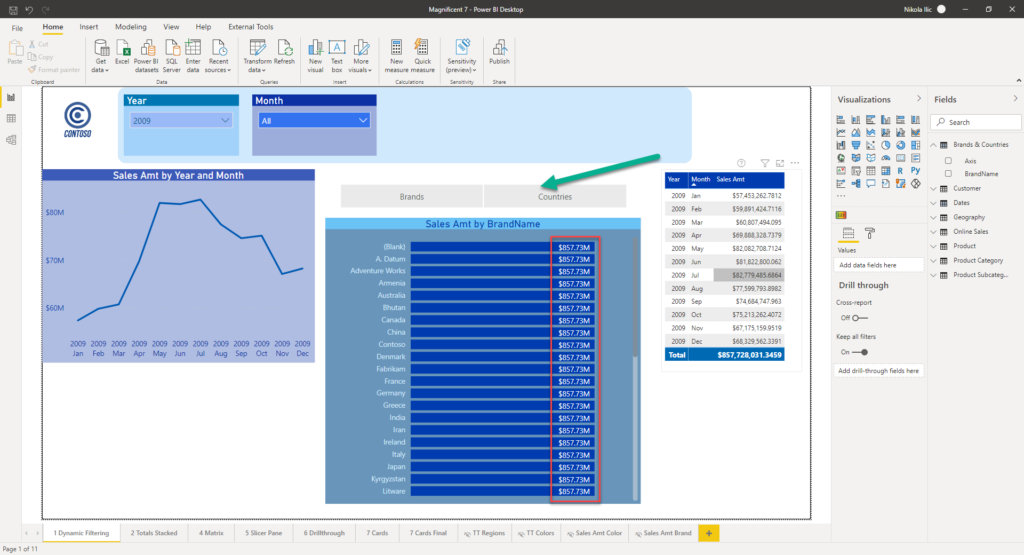The image size is (1024, 555).
Task: Click the Enter data icon
Action: [193, 56]
